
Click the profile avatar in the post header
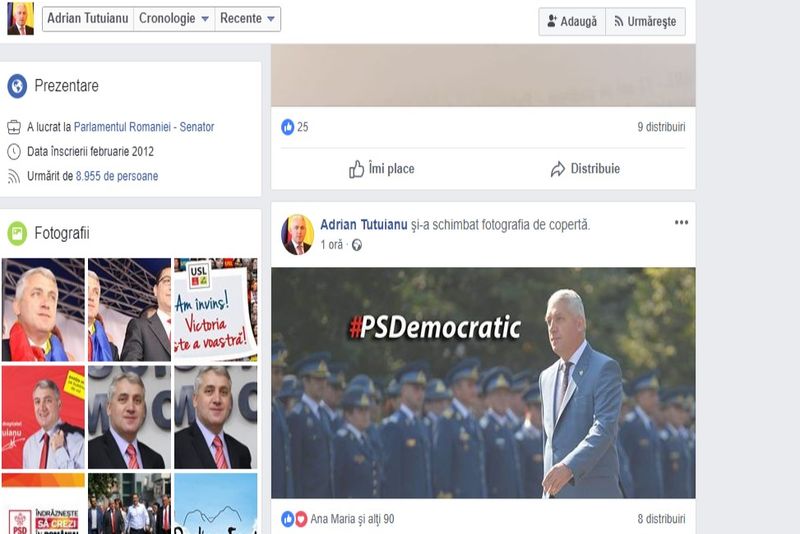297,234
